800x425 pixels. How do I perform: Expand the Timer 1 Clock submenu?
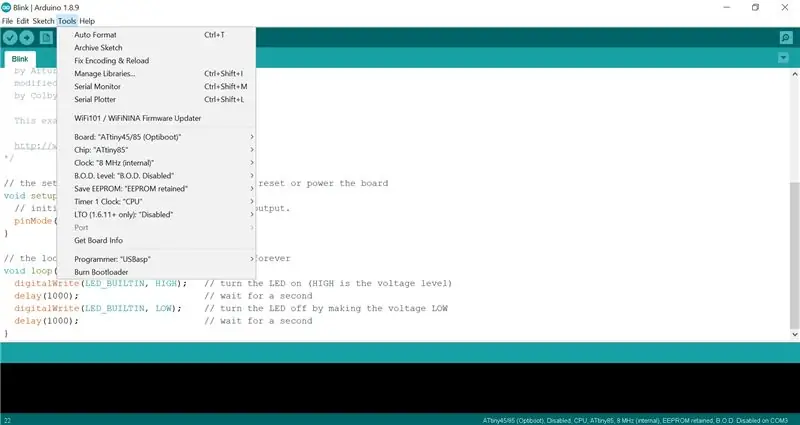tap(156, 202)
